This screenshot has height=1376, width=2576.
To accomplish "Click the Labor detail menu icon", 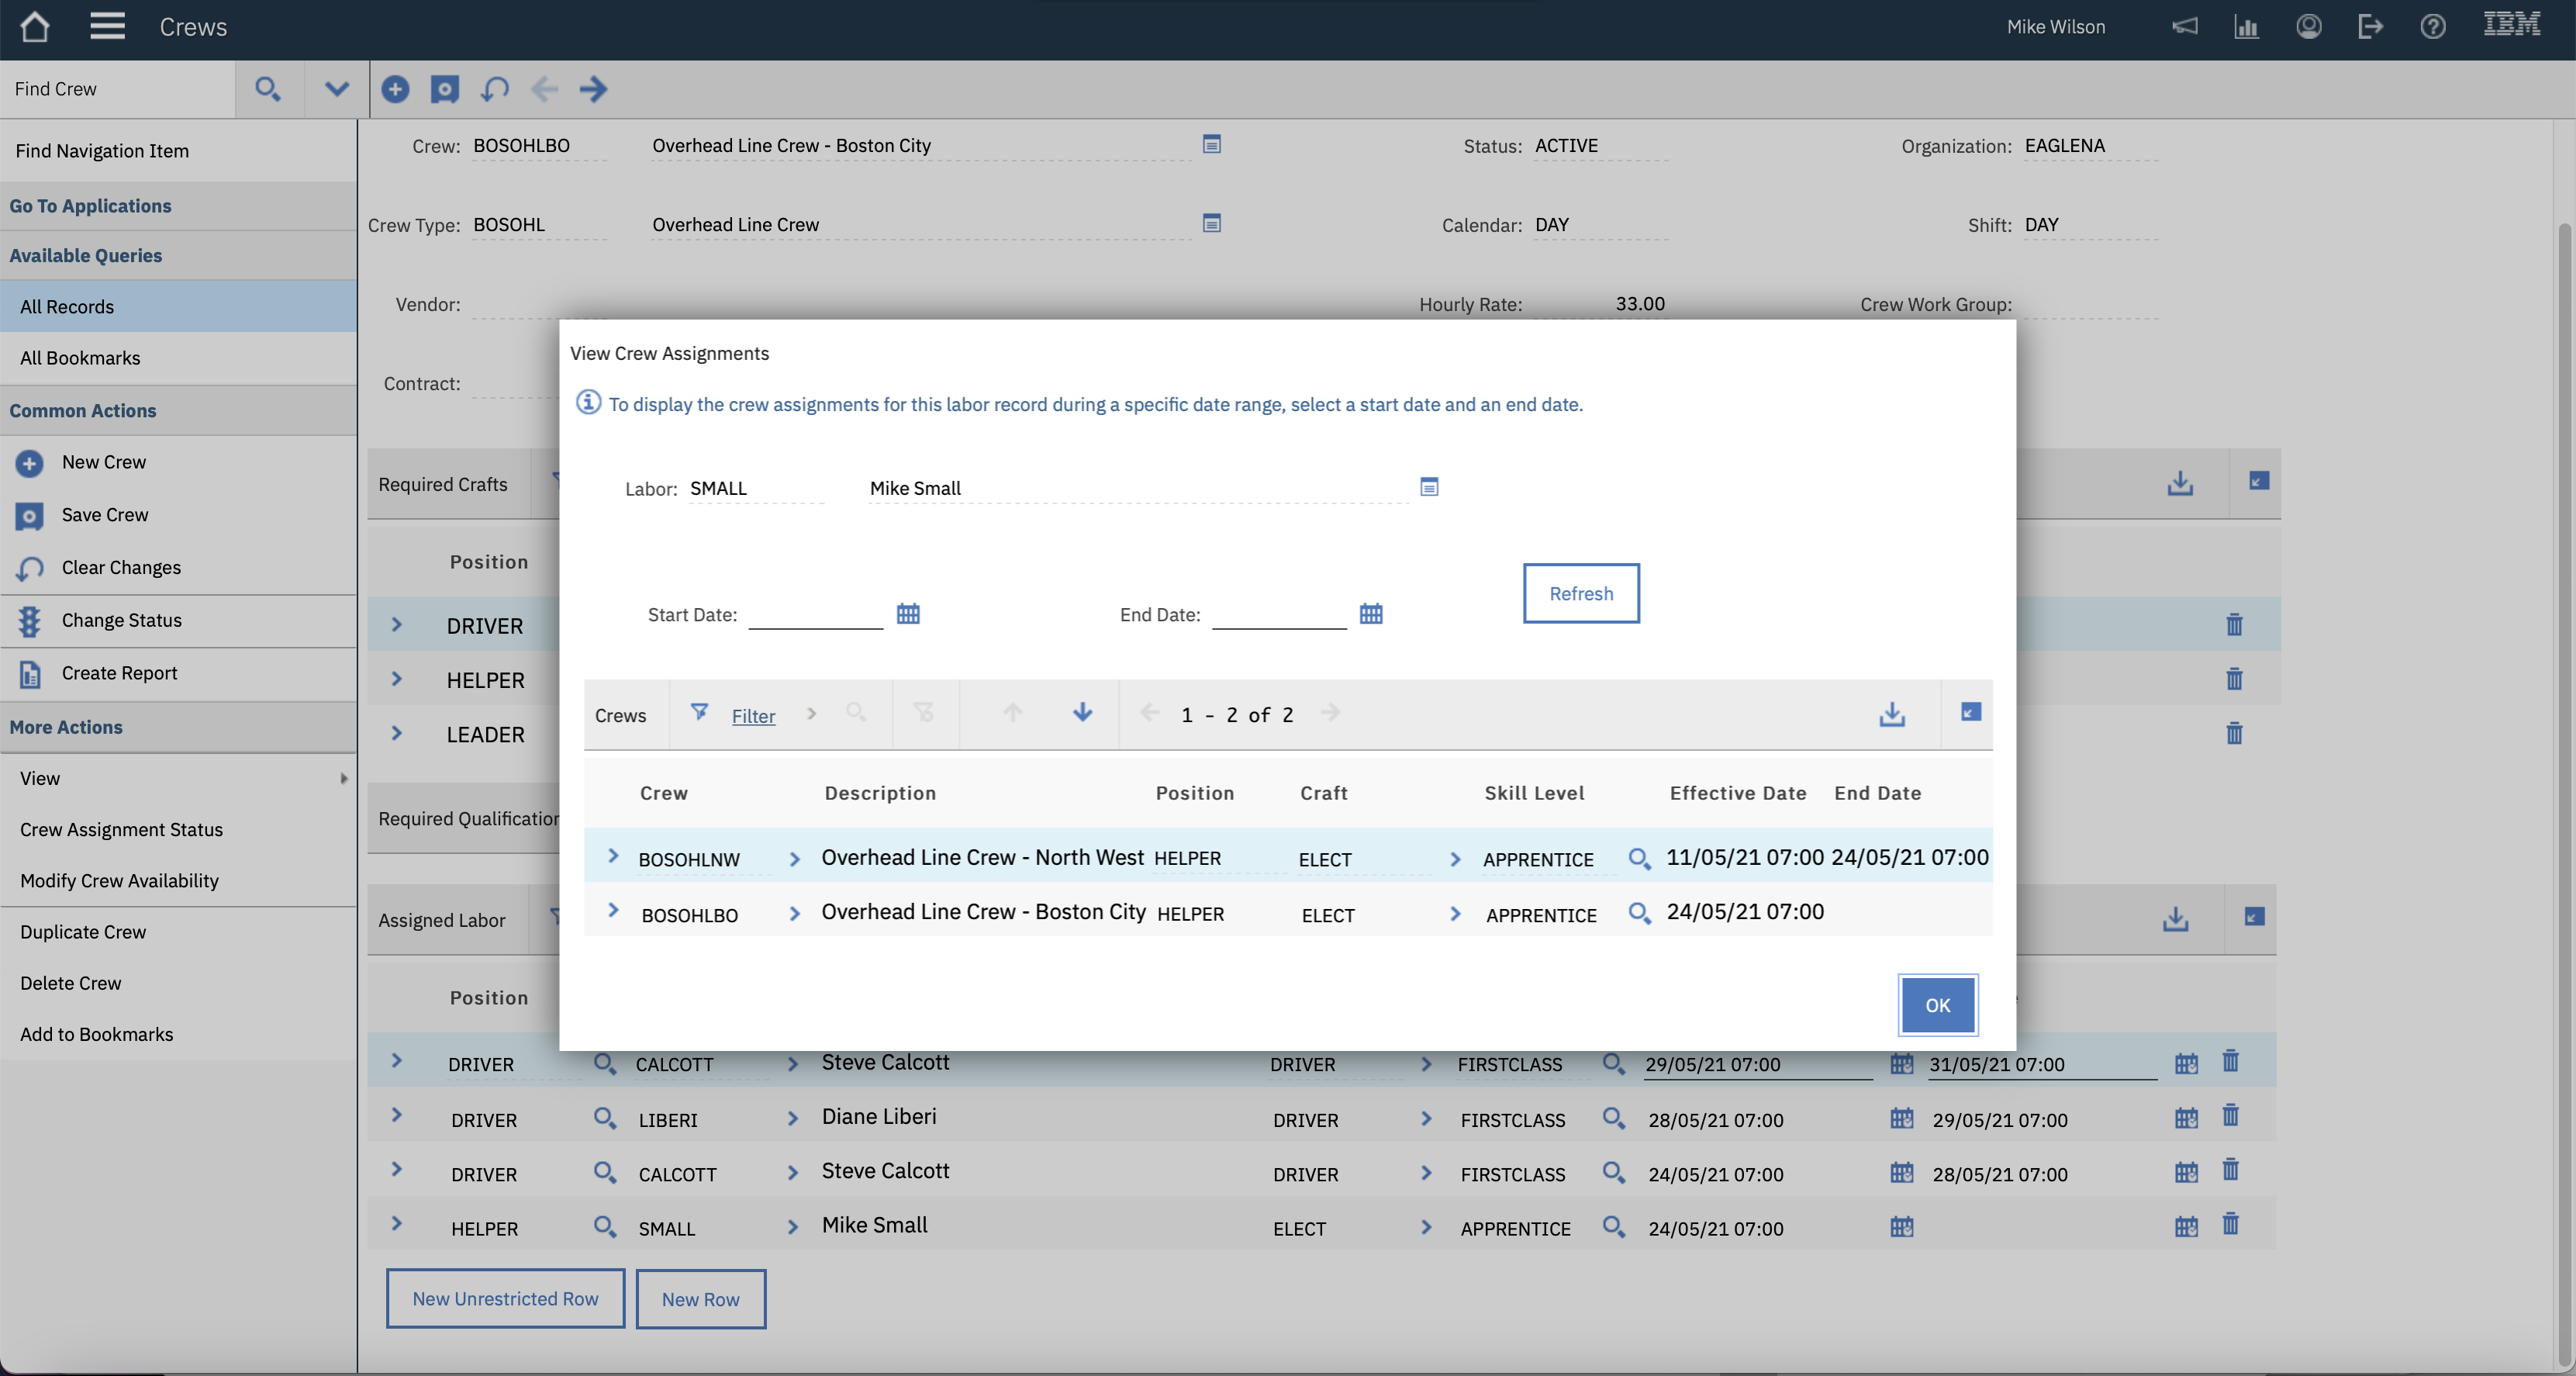I will click(1428, 487).
